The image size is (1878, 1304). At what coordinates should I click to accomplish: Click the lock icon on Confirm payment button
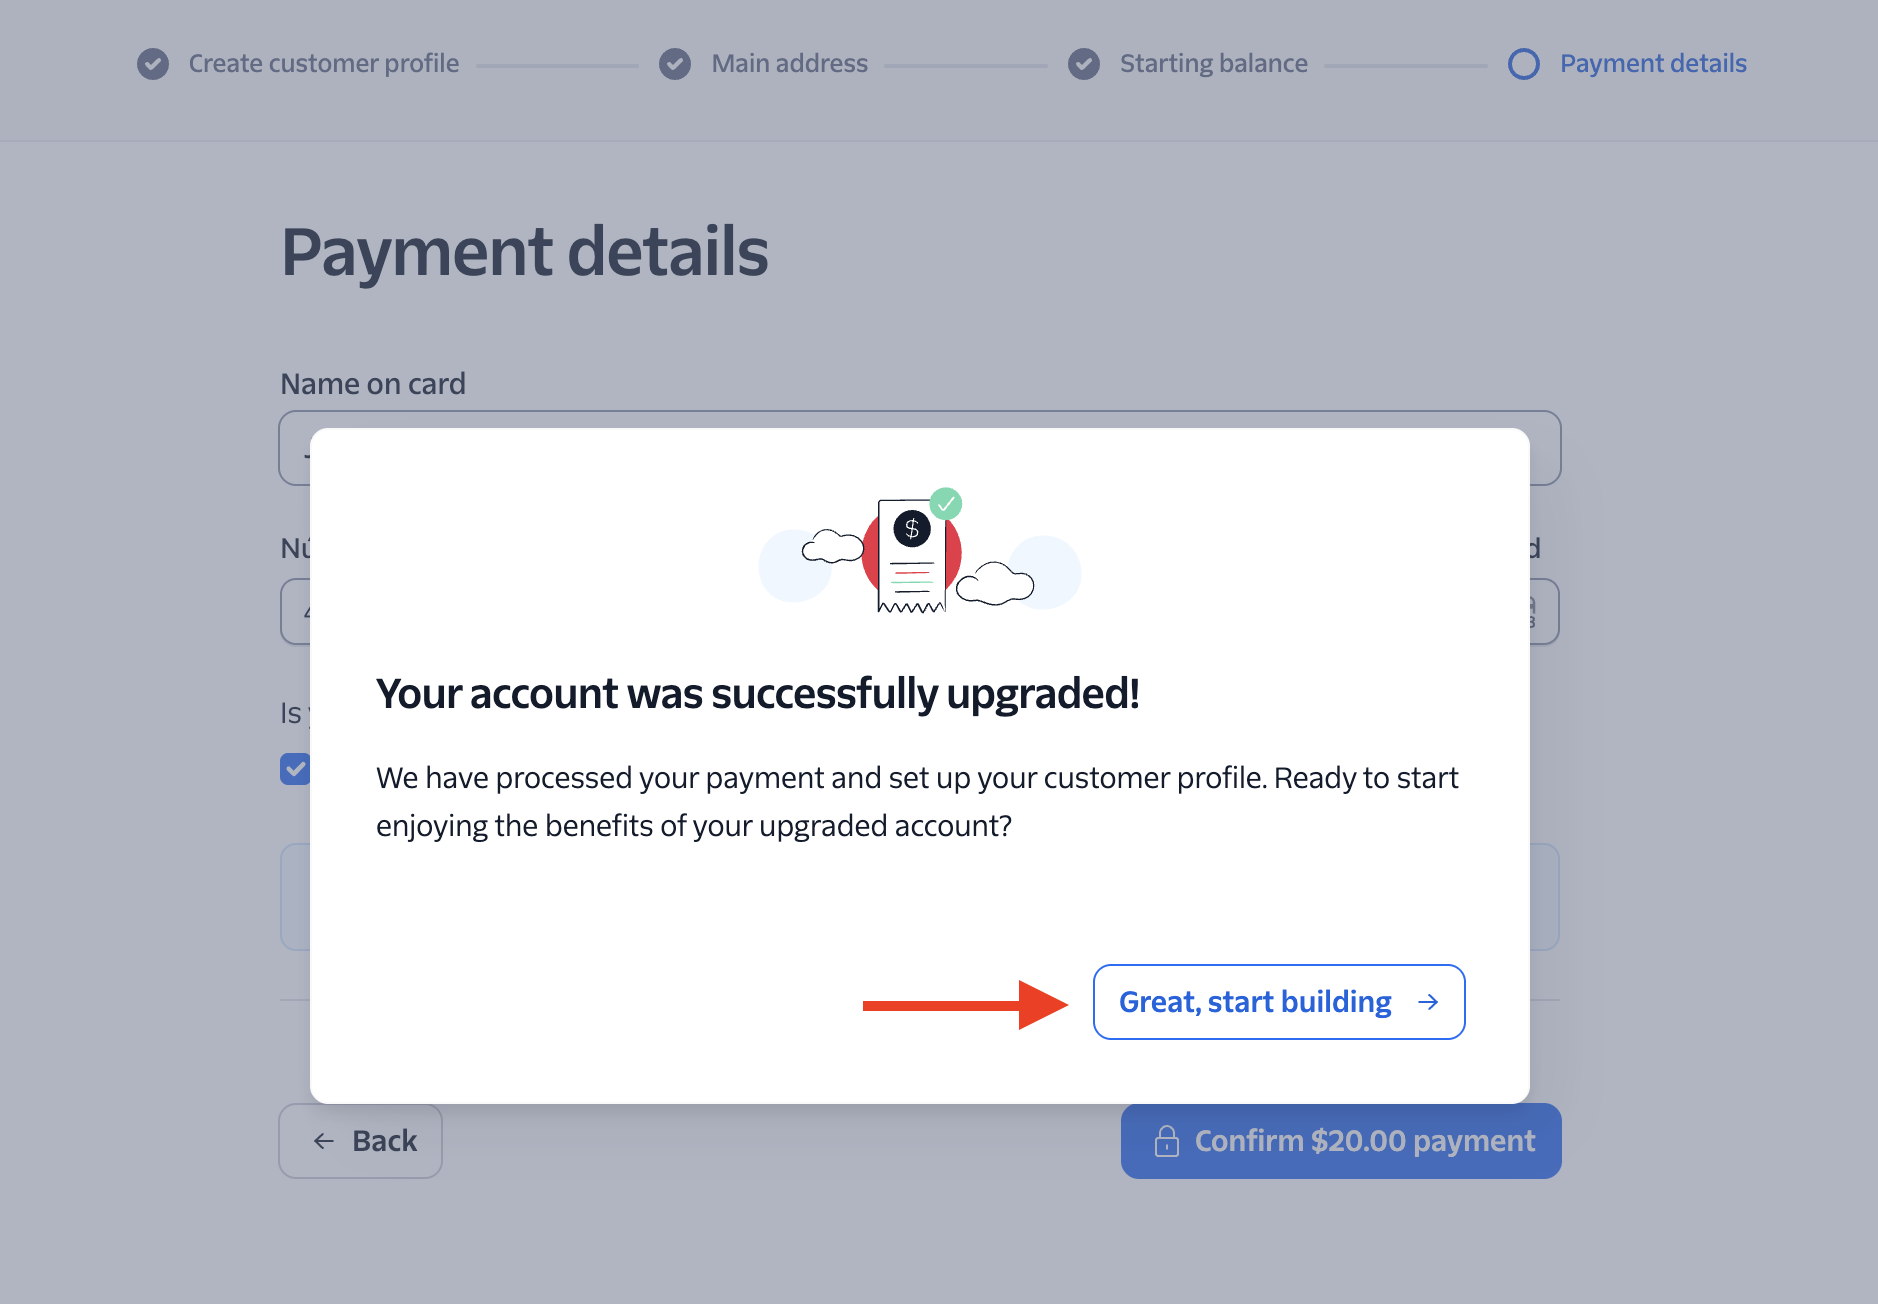pyautogui.click(x=1167, y=1141)
